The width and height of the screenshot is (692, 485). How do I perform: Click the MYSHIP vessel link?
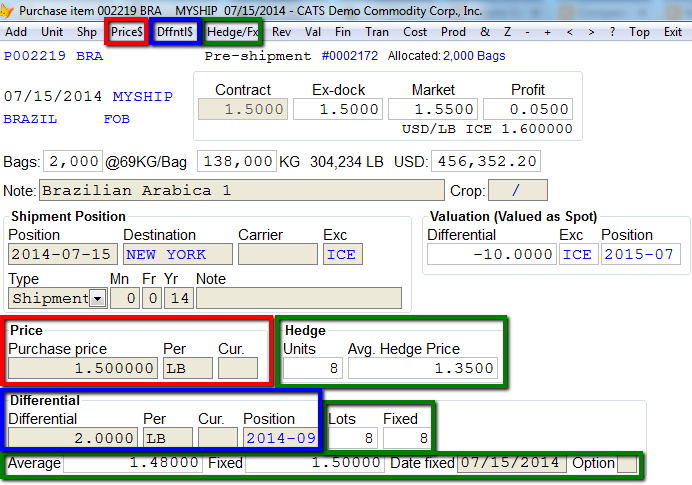143,97
